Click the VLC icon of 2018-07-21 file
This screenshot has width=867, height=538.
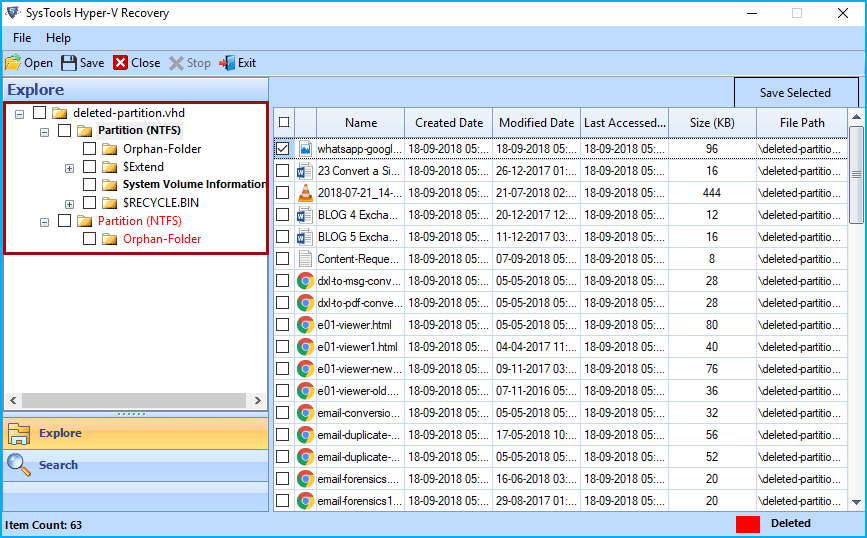[x=305, y=192]
